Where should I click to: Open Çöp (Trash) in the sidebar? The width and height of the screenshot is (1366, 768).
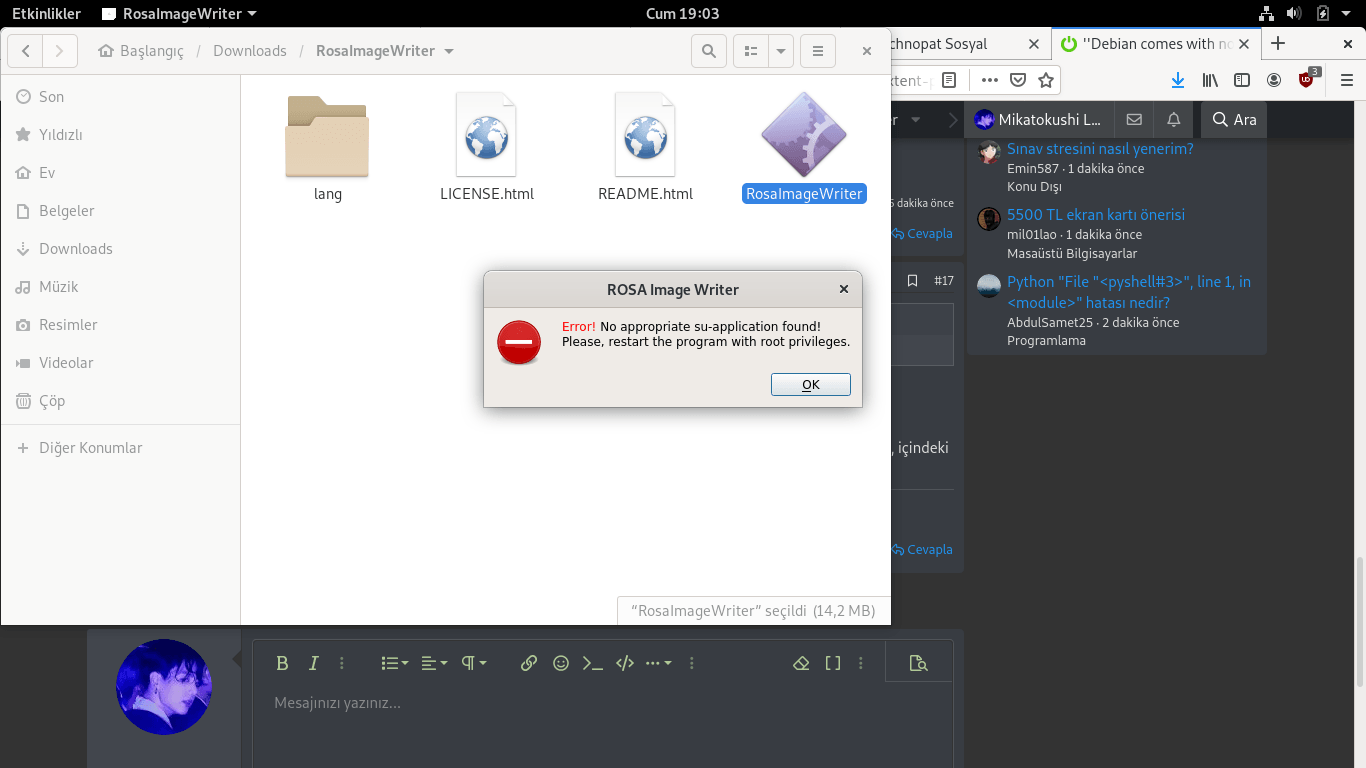(120, 401)
